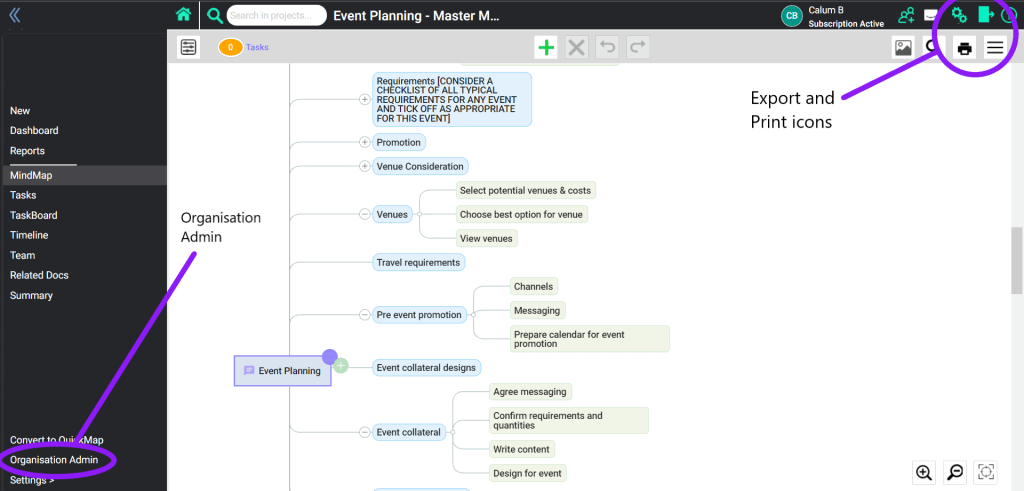Click the Search in projects field

point(276,15)
